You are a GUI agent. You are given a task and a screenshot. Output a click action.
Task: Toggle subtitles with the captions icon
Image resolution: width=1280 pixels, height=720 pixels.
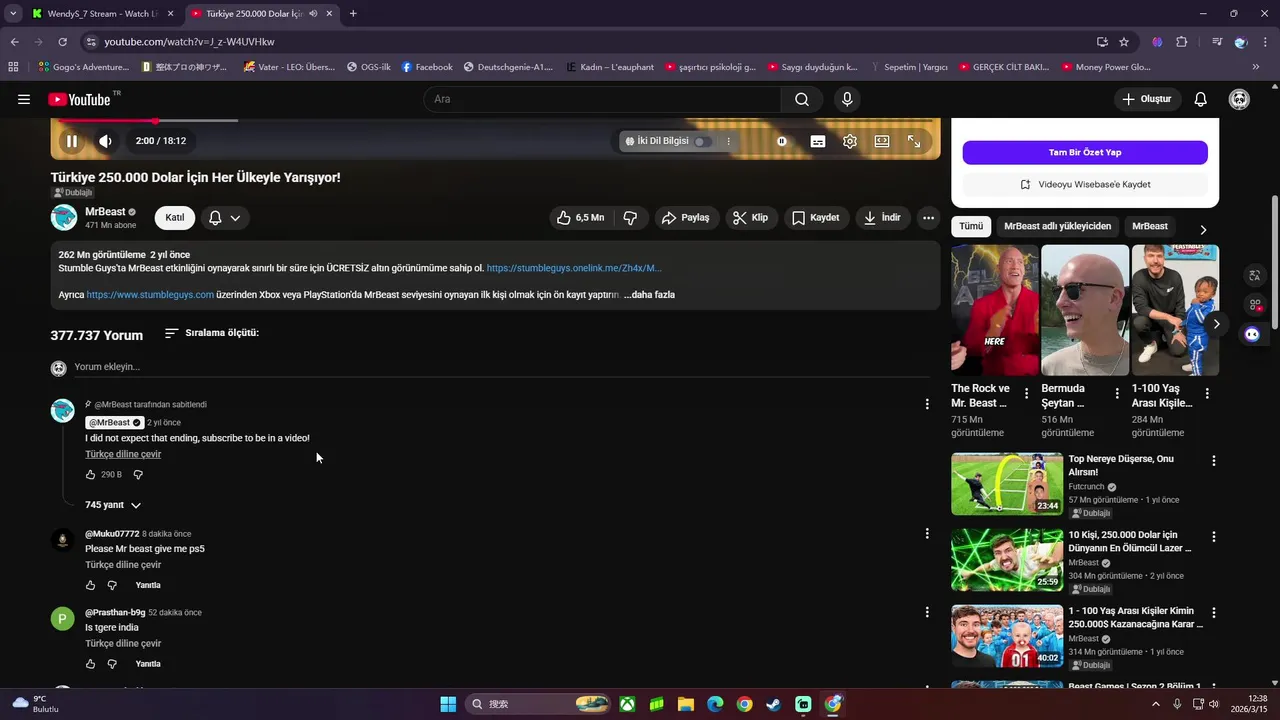click(818, 141)
